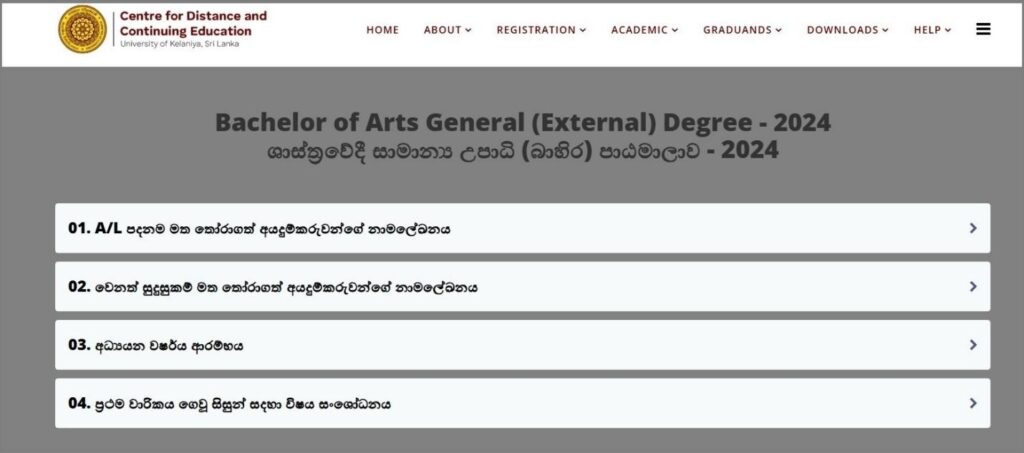Open the GRADUANDS menu
1024x453 pixels.
(742, 30)
